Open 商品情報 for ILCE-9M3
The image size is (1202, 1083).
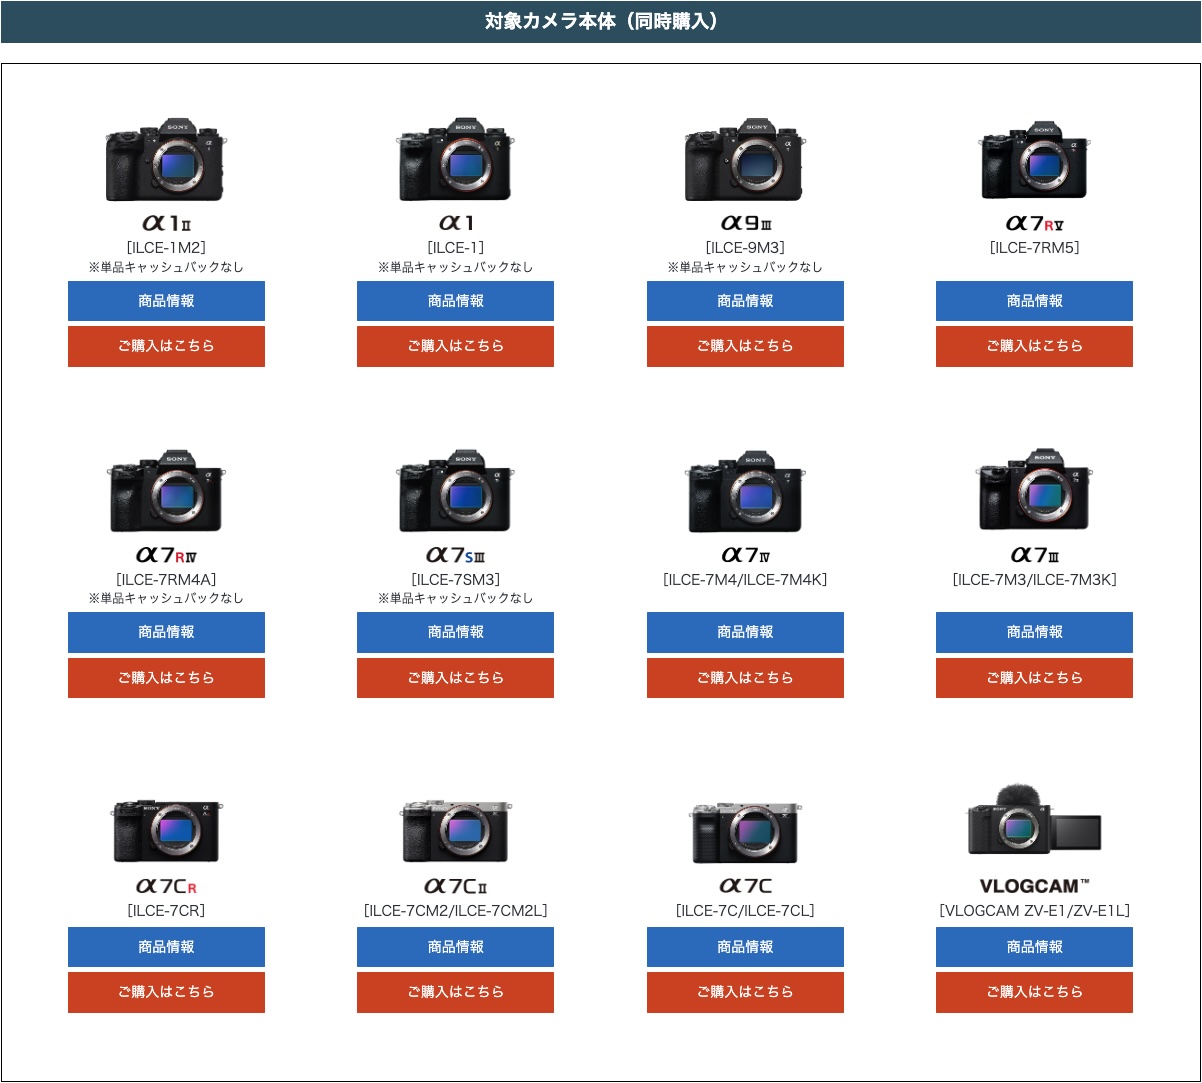tap(745, 301)
